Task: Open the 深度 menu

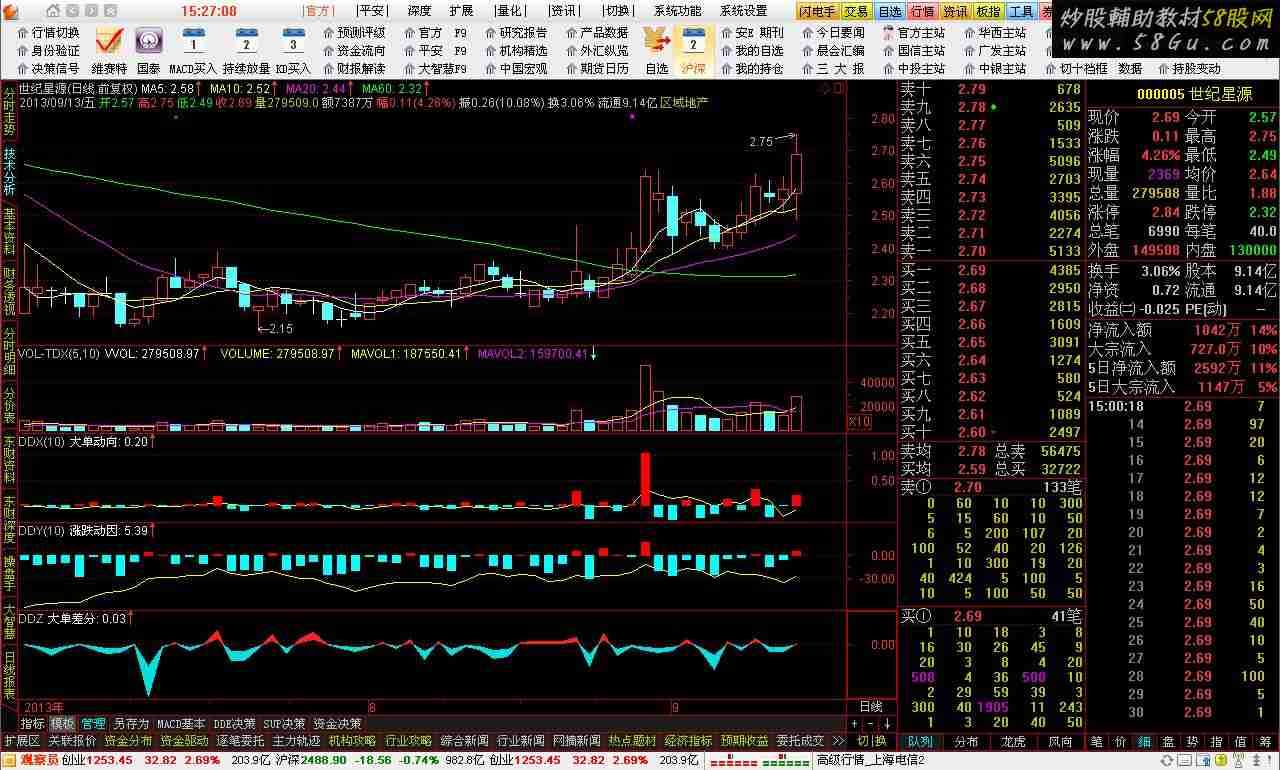Action: click(420, 11)
